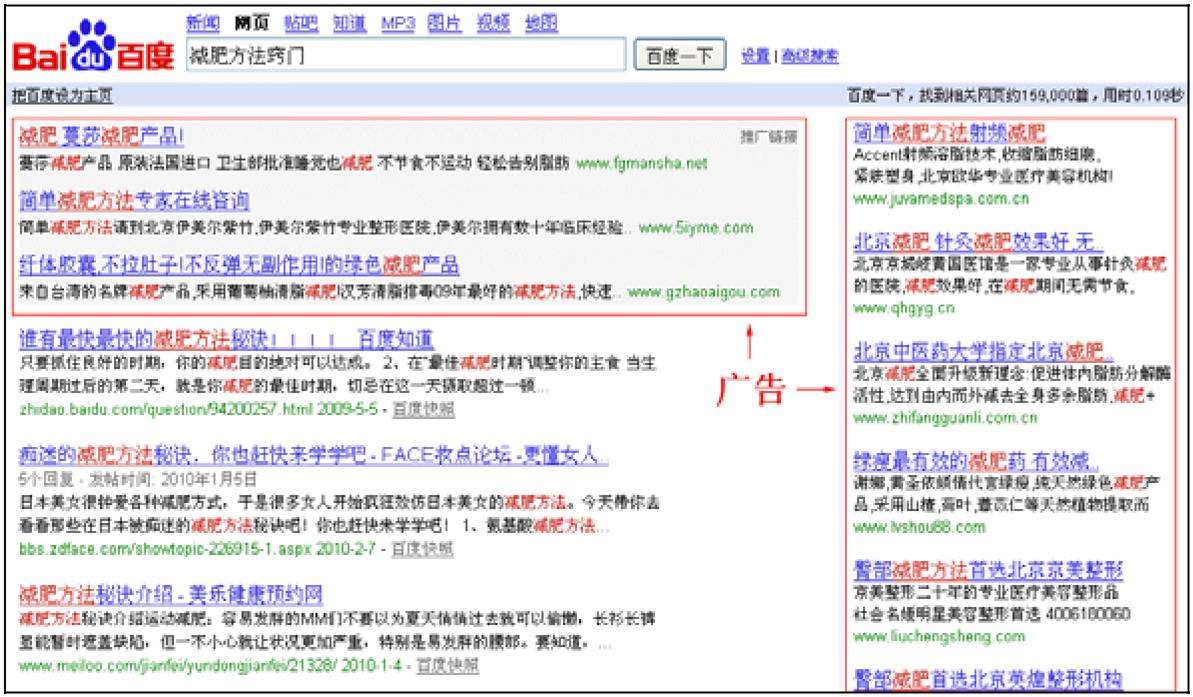Open the 知道 search category

tap(349, 24)
